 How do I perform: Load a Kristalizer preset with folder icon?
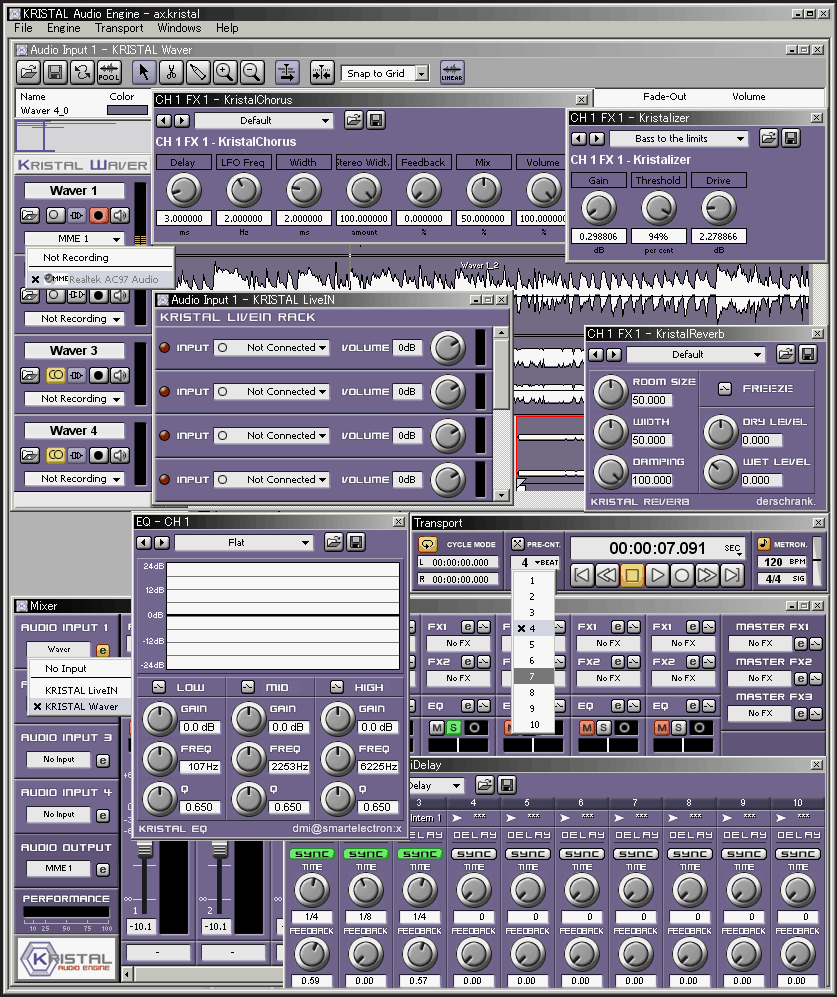coord(769,139)
